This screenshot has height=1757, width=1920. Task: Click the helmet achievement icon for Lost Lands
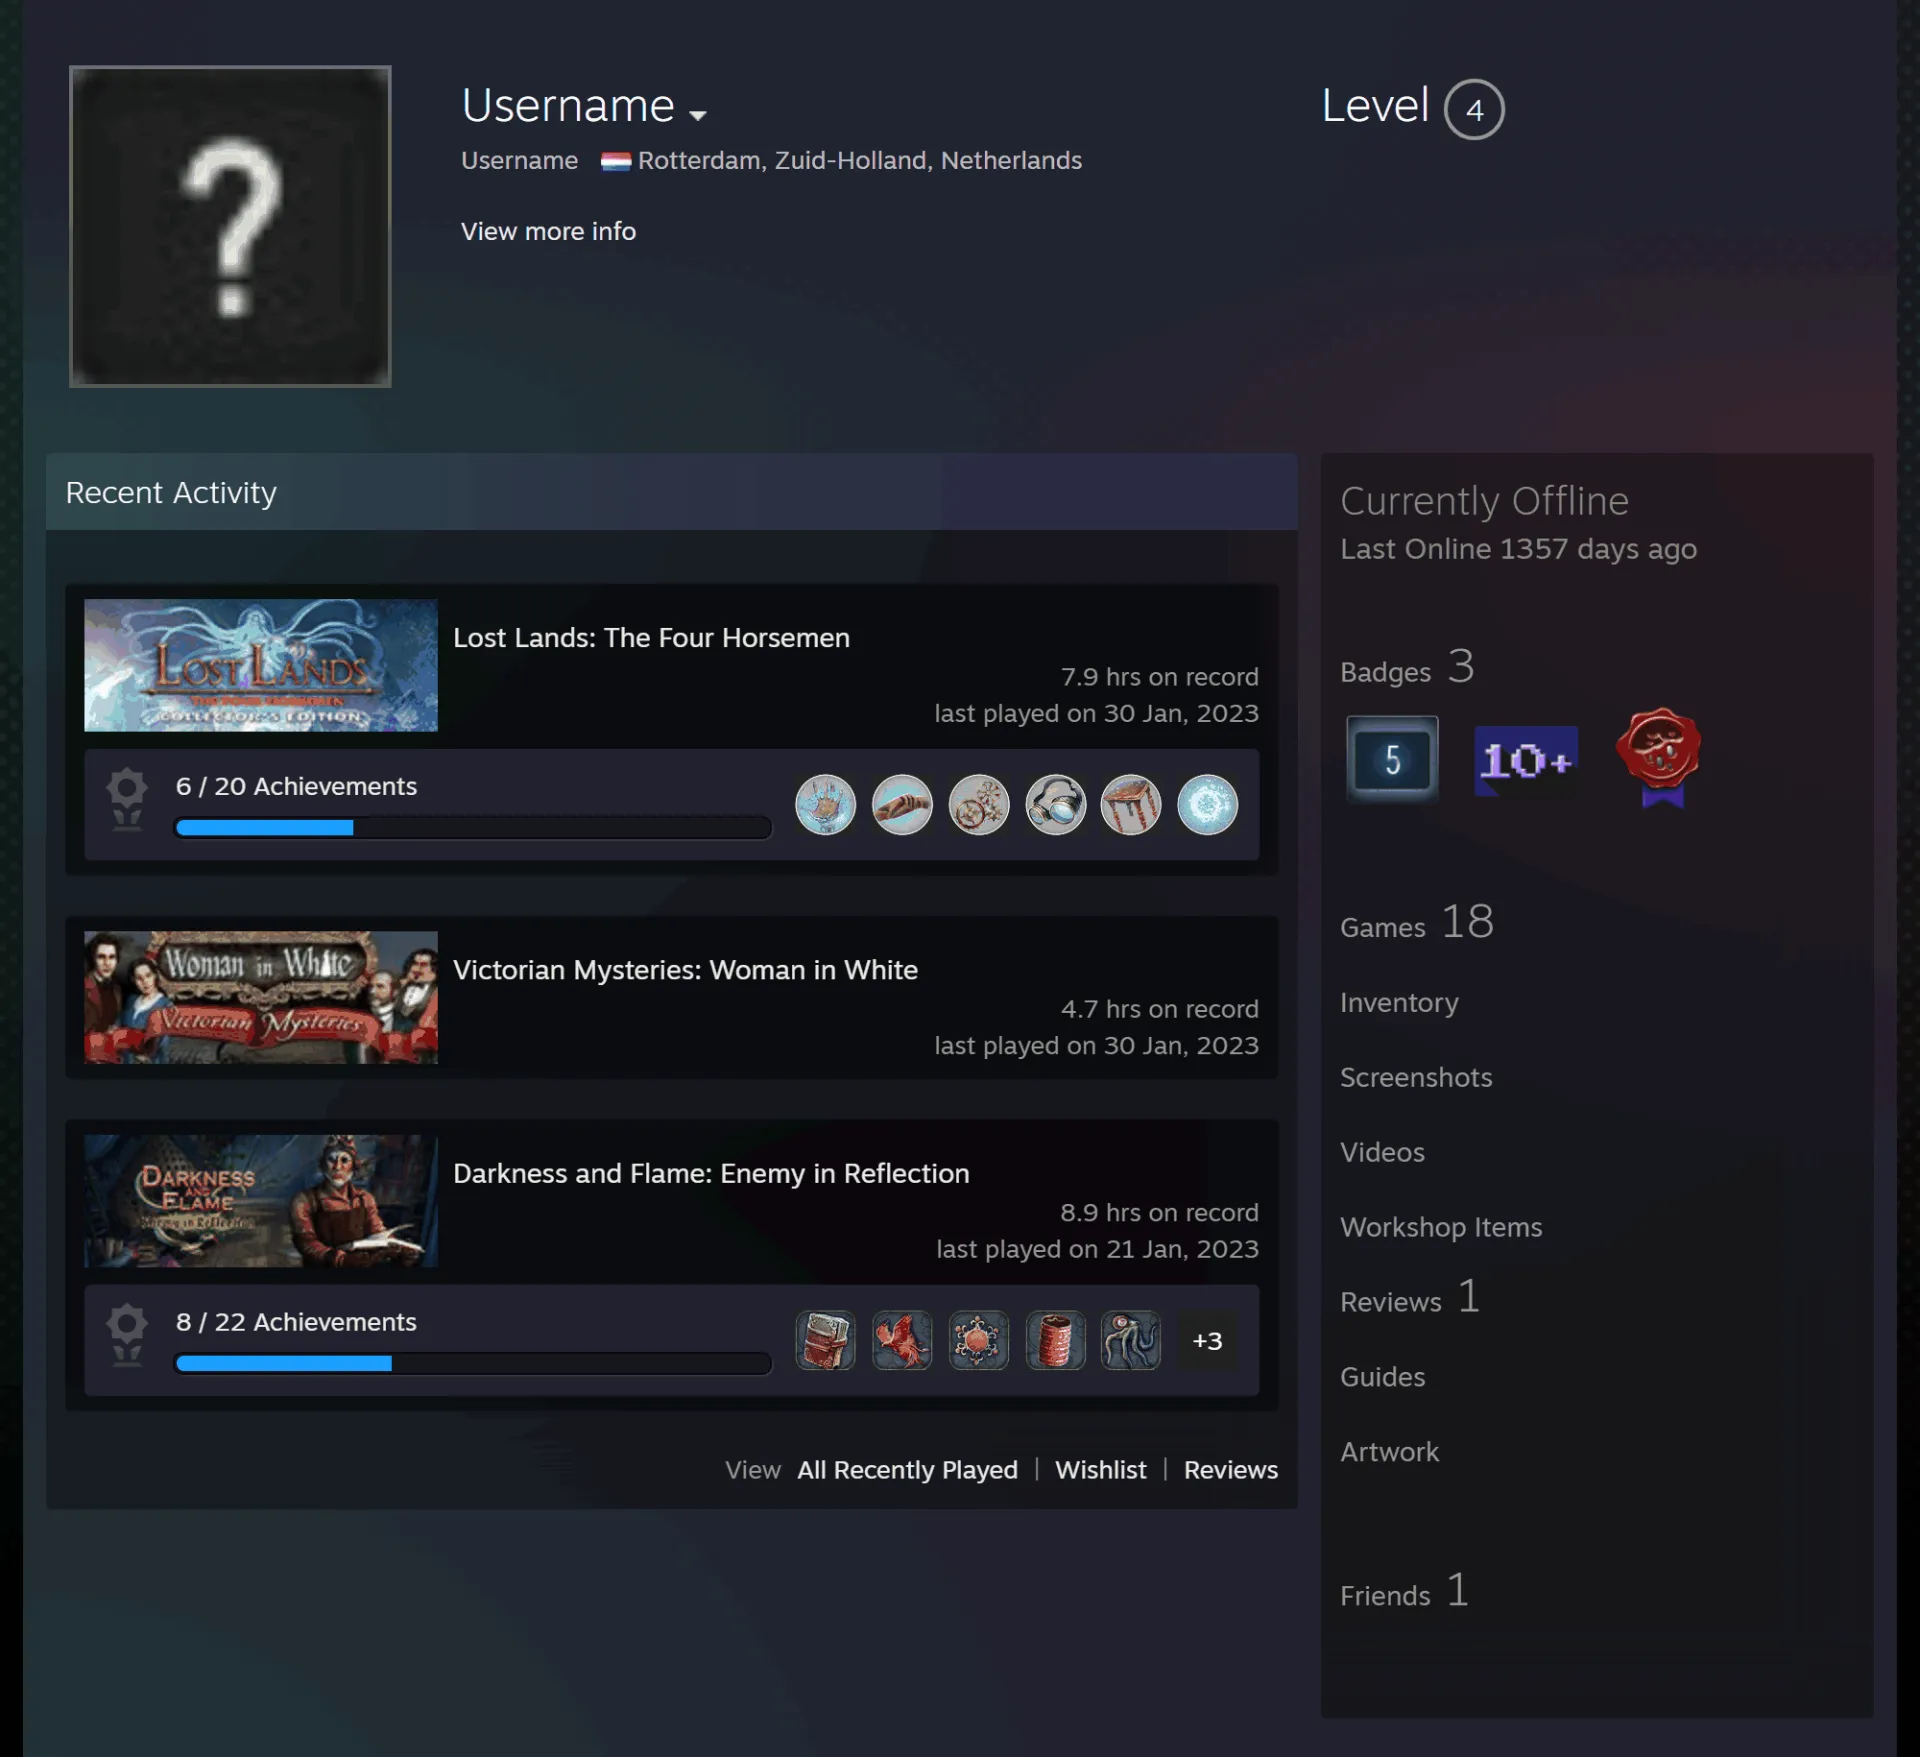1055,805
